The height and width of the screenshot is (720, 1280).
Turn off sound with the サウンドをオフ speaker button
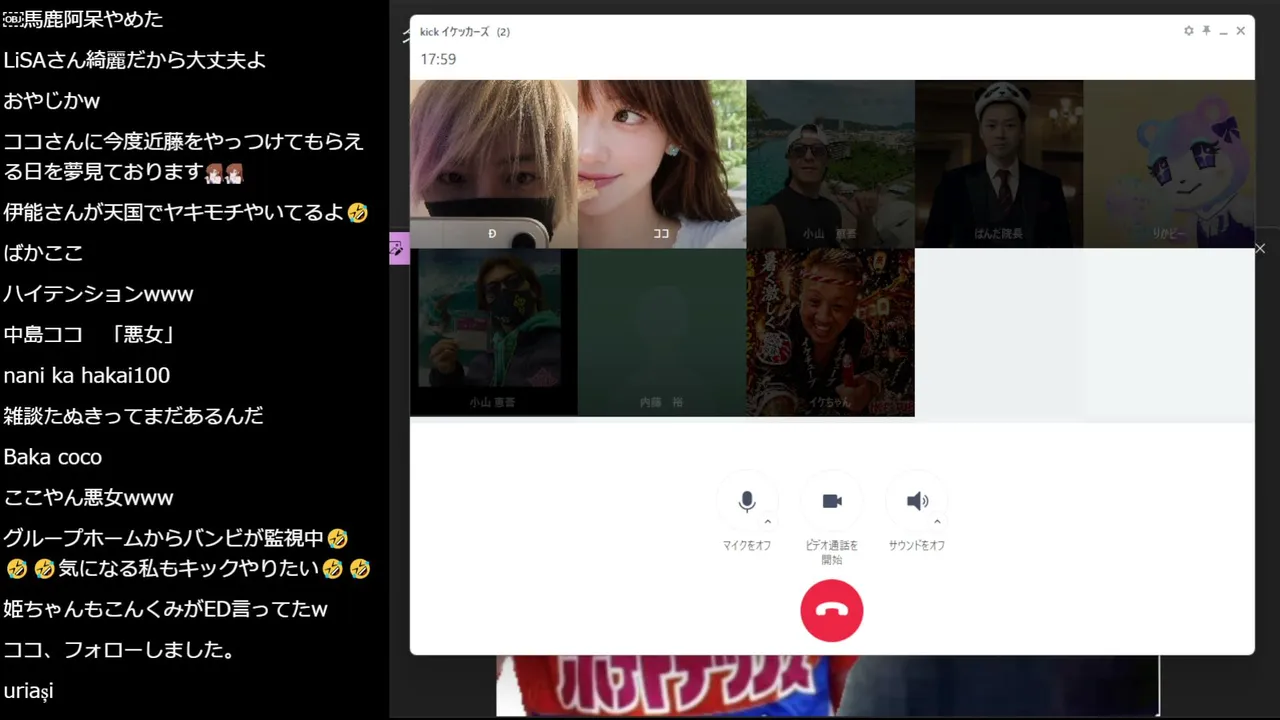pyautogui.click(x=916, y=502)
